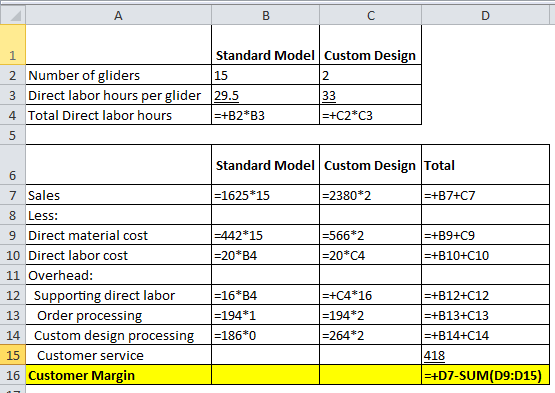Select the cell containing 33
This screenshot has height=393, width=555.
(371, 95)
